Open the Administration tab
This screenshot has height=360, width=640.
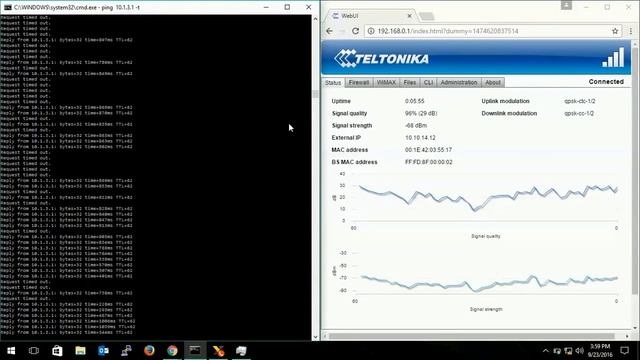[459, 82]
